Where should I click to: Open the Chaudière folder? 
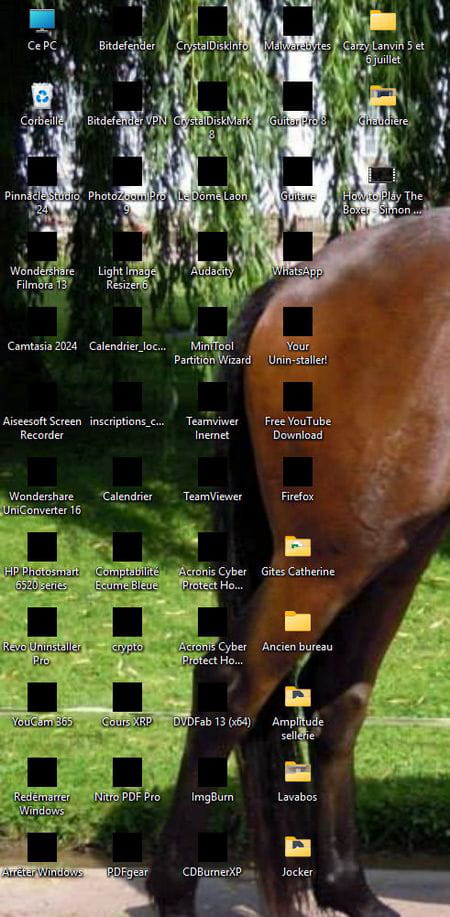[x=383, y=96]
